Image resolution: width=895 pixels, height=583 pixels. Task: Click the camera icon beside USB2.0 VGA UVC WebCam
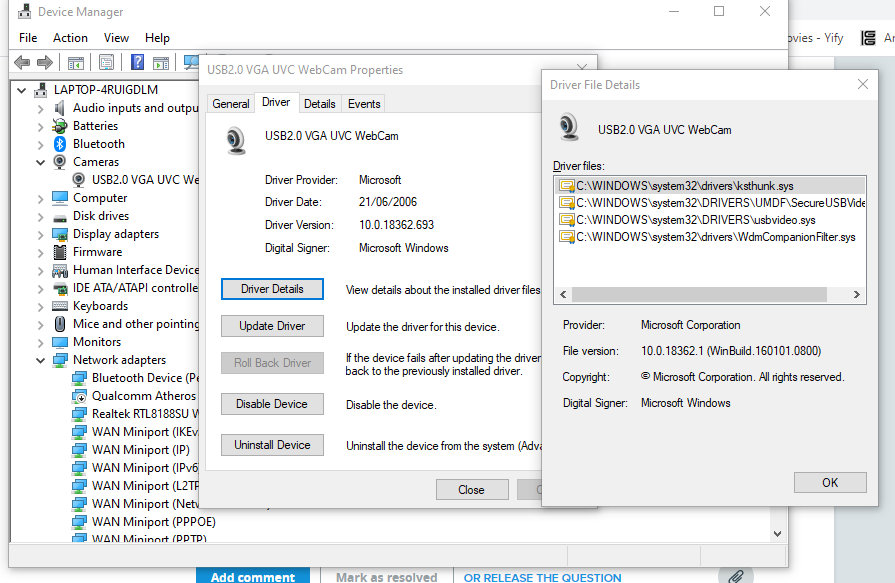click(78, 179)
